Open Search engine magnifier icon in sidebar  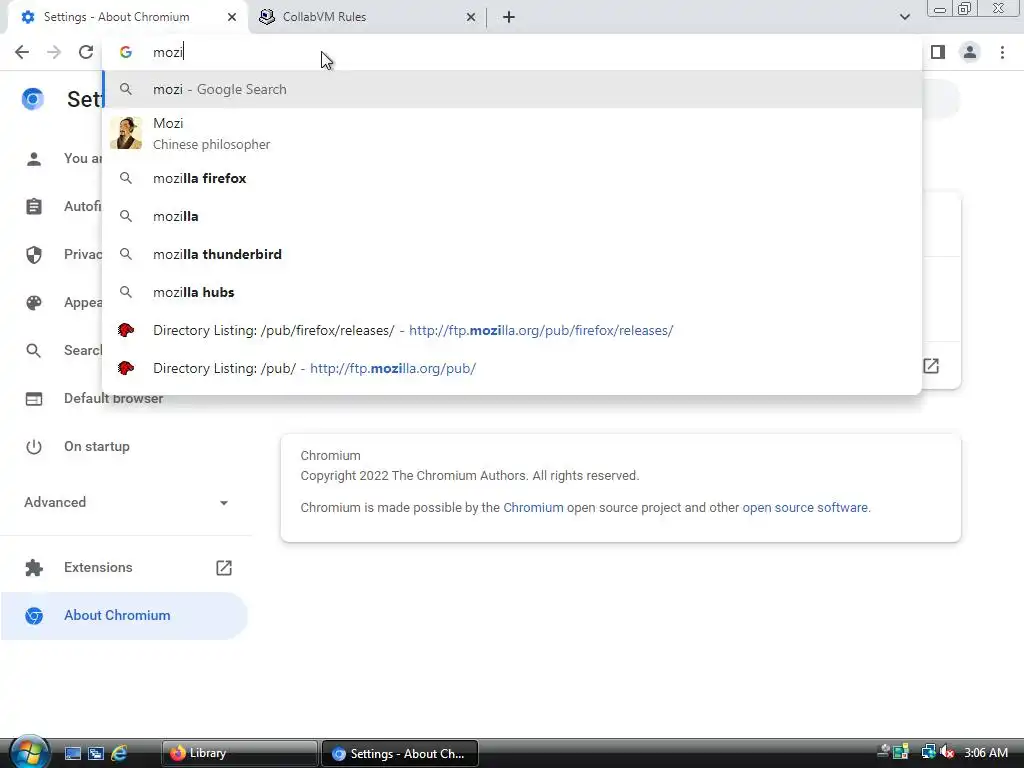click(34, 351)
